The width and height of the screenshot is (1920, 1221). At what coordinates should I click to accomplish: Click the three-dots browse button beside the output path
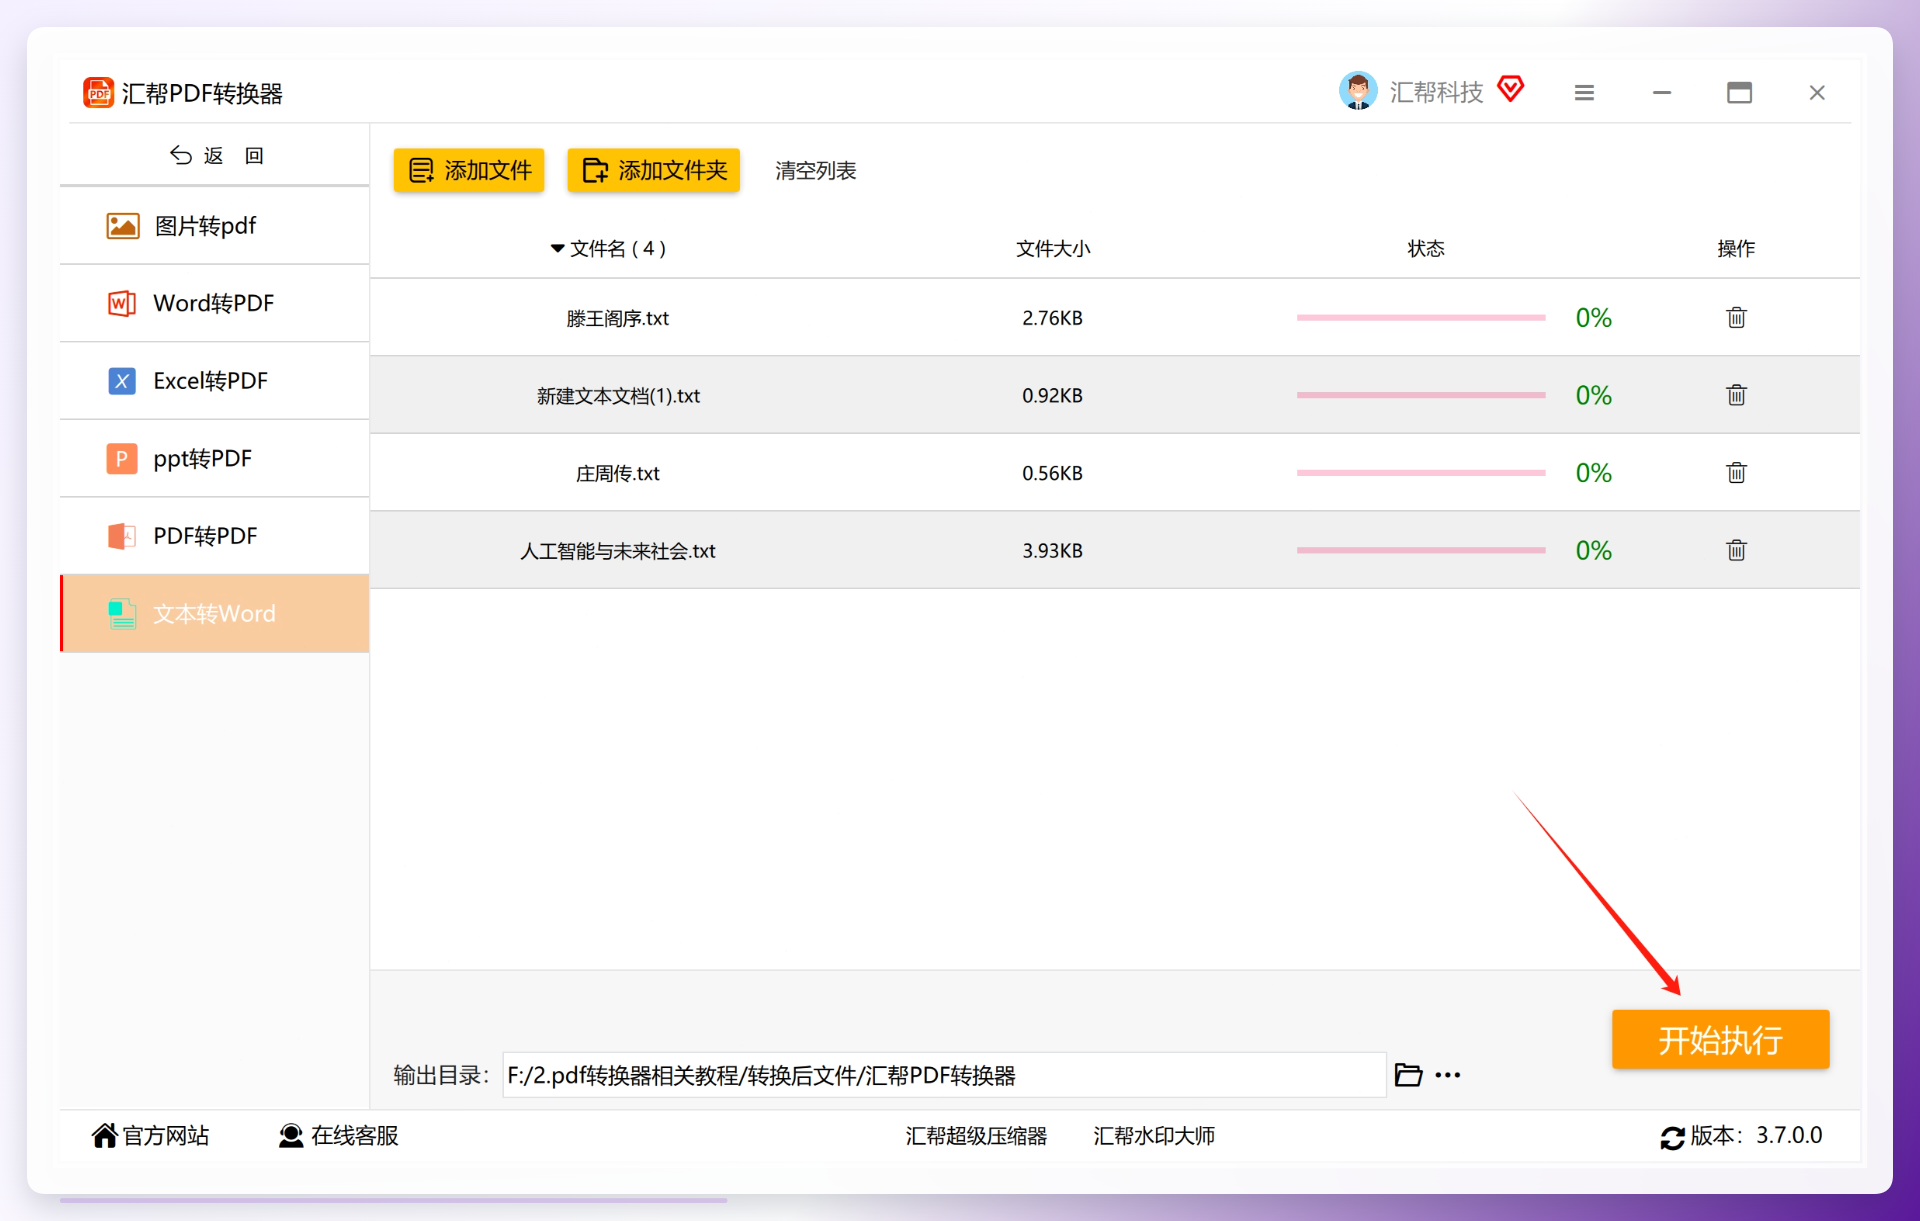[x=1448, y=1075]
